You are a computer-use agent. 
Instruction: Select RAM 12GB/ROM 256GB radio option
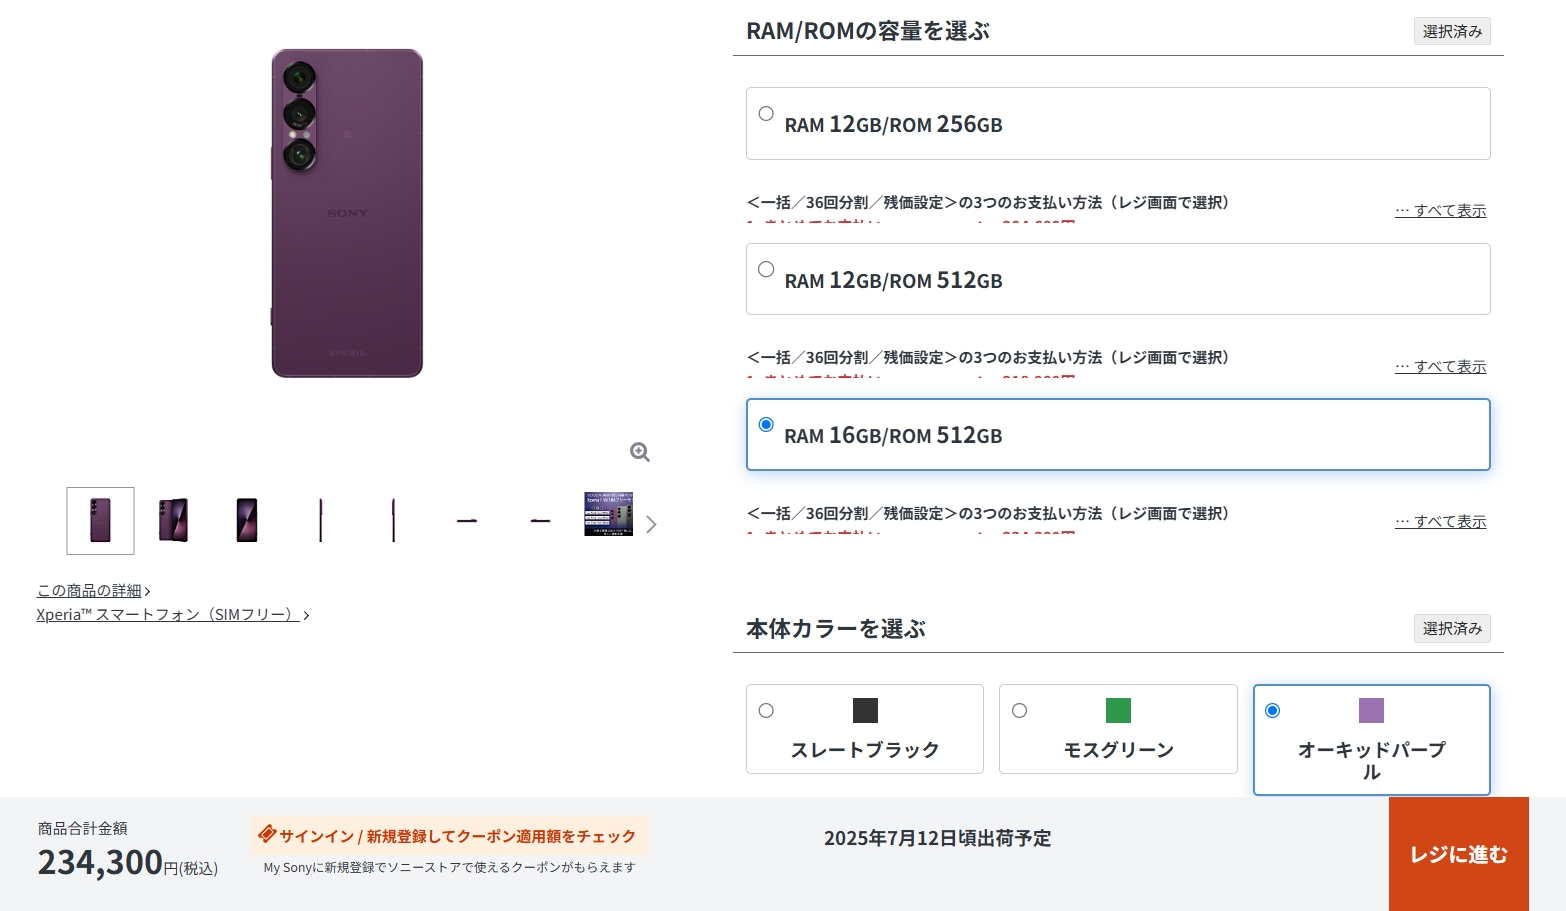[766, 113]
